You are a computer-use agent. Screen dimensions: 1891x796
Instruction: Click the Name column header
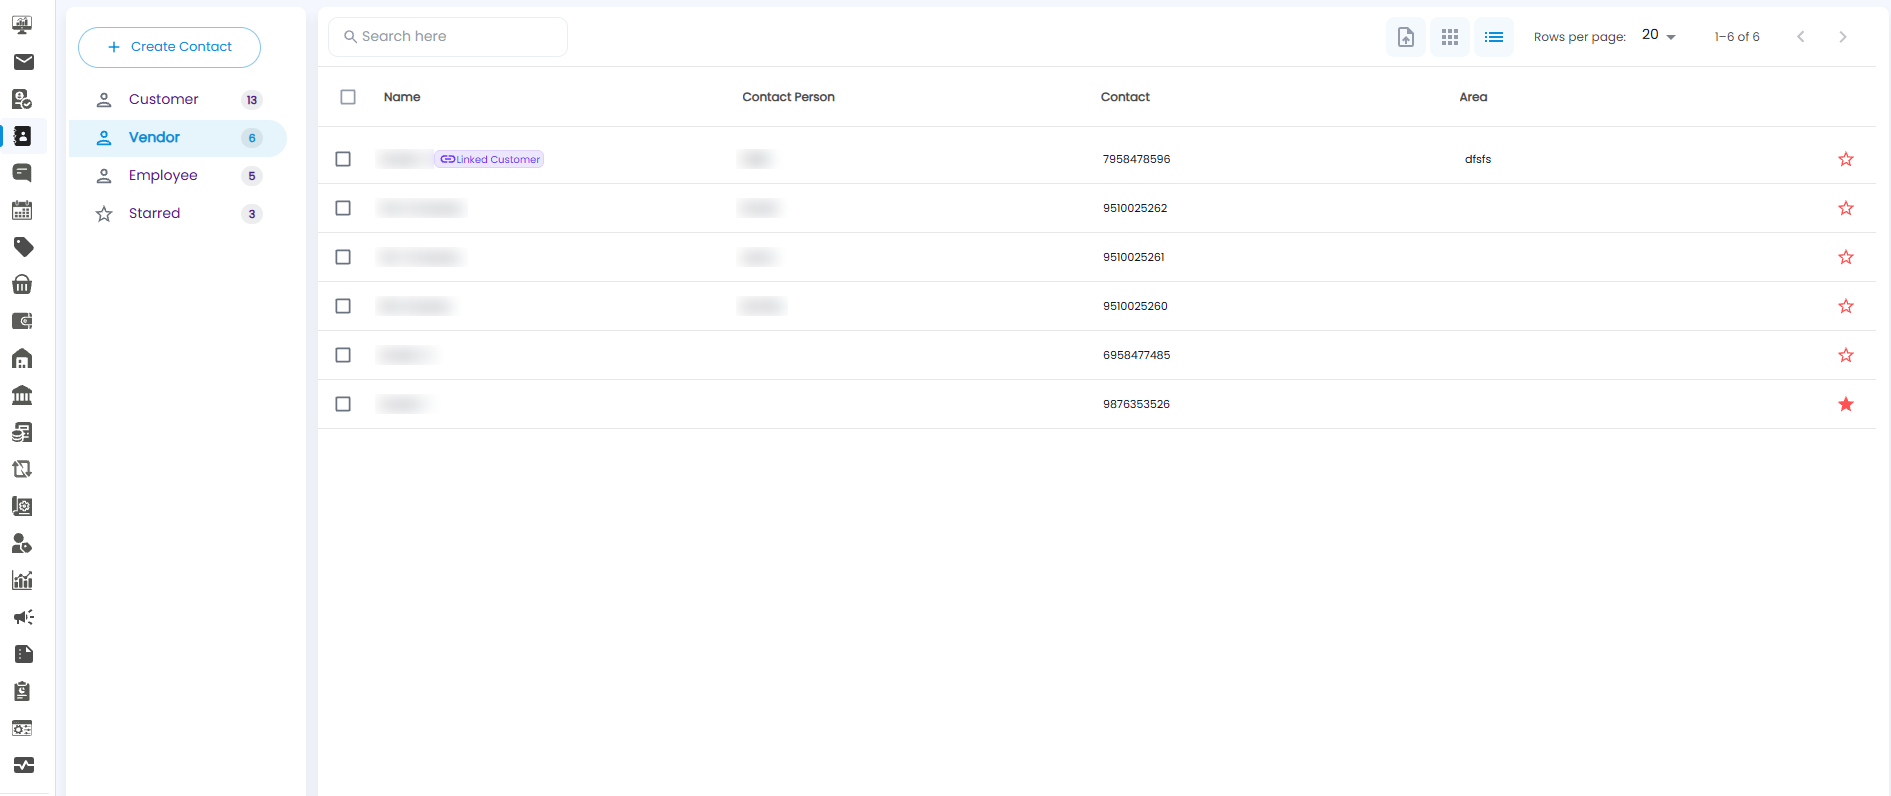pyautogui.click(x=402, y=97)
